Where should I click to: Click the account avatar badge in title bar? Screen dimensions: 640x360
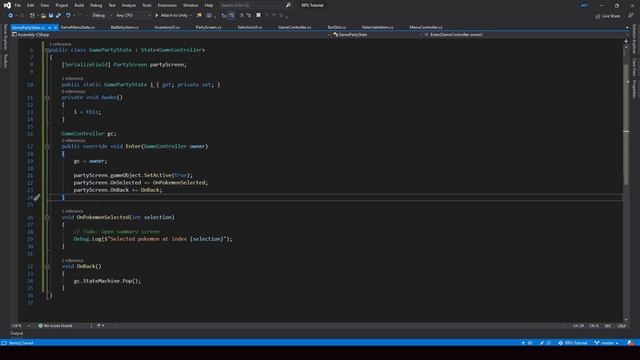(x=584, y=5)
